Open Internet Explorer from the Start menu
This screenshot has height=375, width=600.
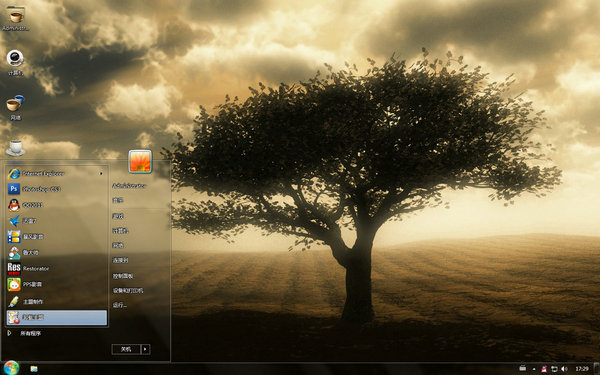click(x=57, y=174)
